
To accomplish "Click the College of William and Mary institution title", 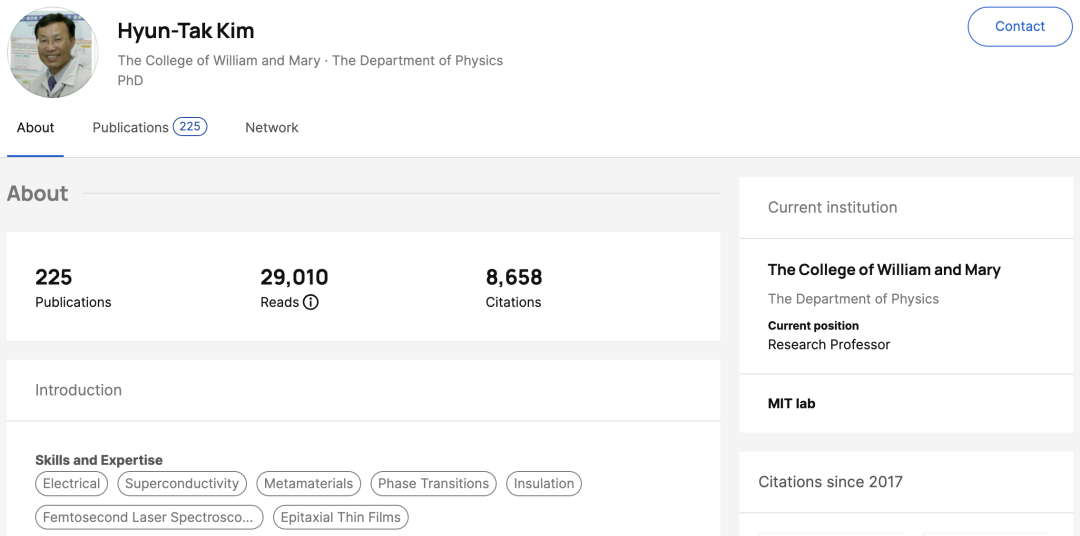I will pyautogui.click(x=884, y=270).
